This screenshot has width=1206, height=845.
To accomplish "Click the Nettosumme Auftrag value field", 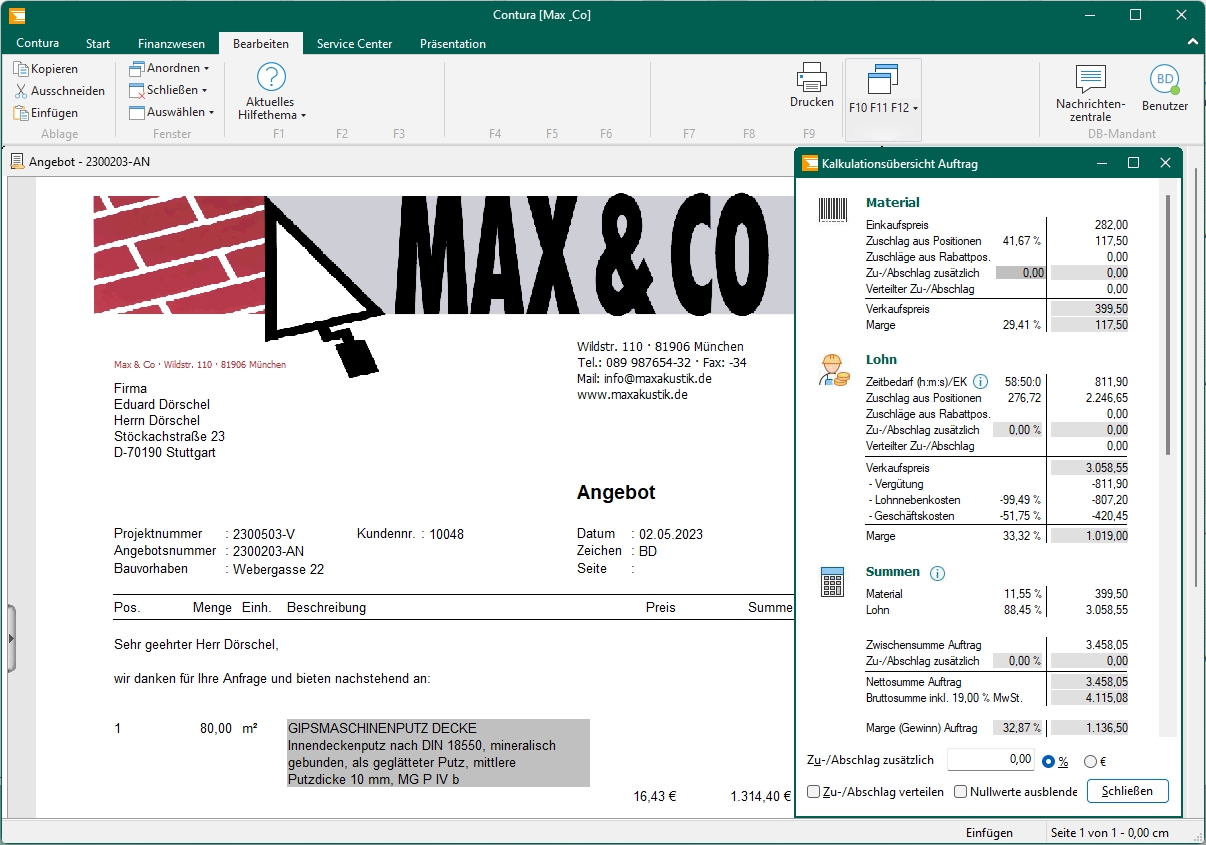I will click(x=1089, y=682).
